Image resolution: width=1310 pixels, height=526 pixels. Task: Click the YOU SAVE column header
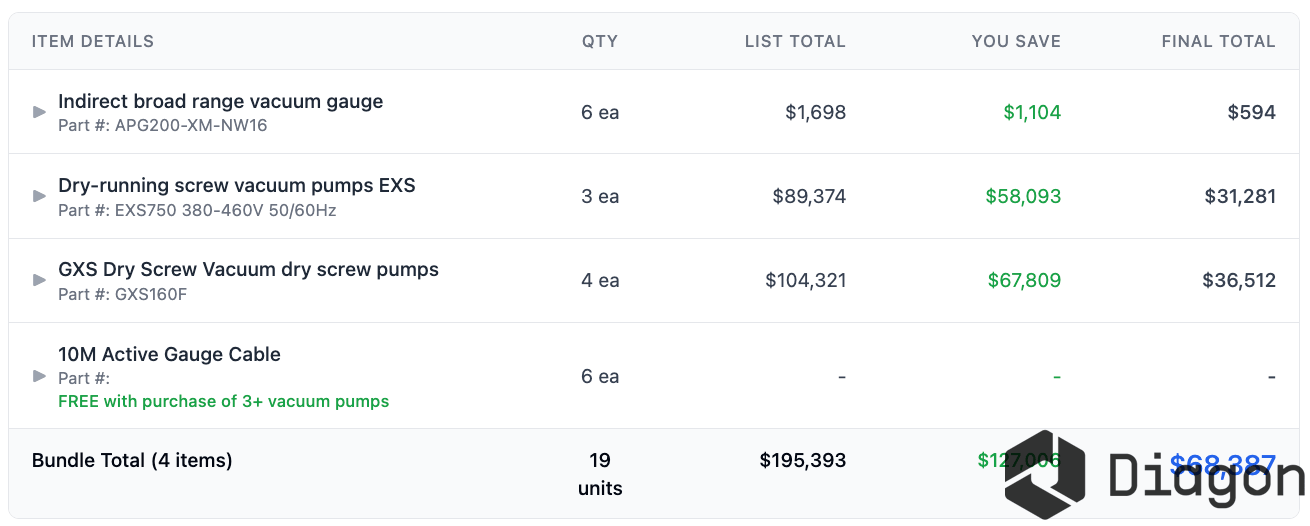(1016, 42)
